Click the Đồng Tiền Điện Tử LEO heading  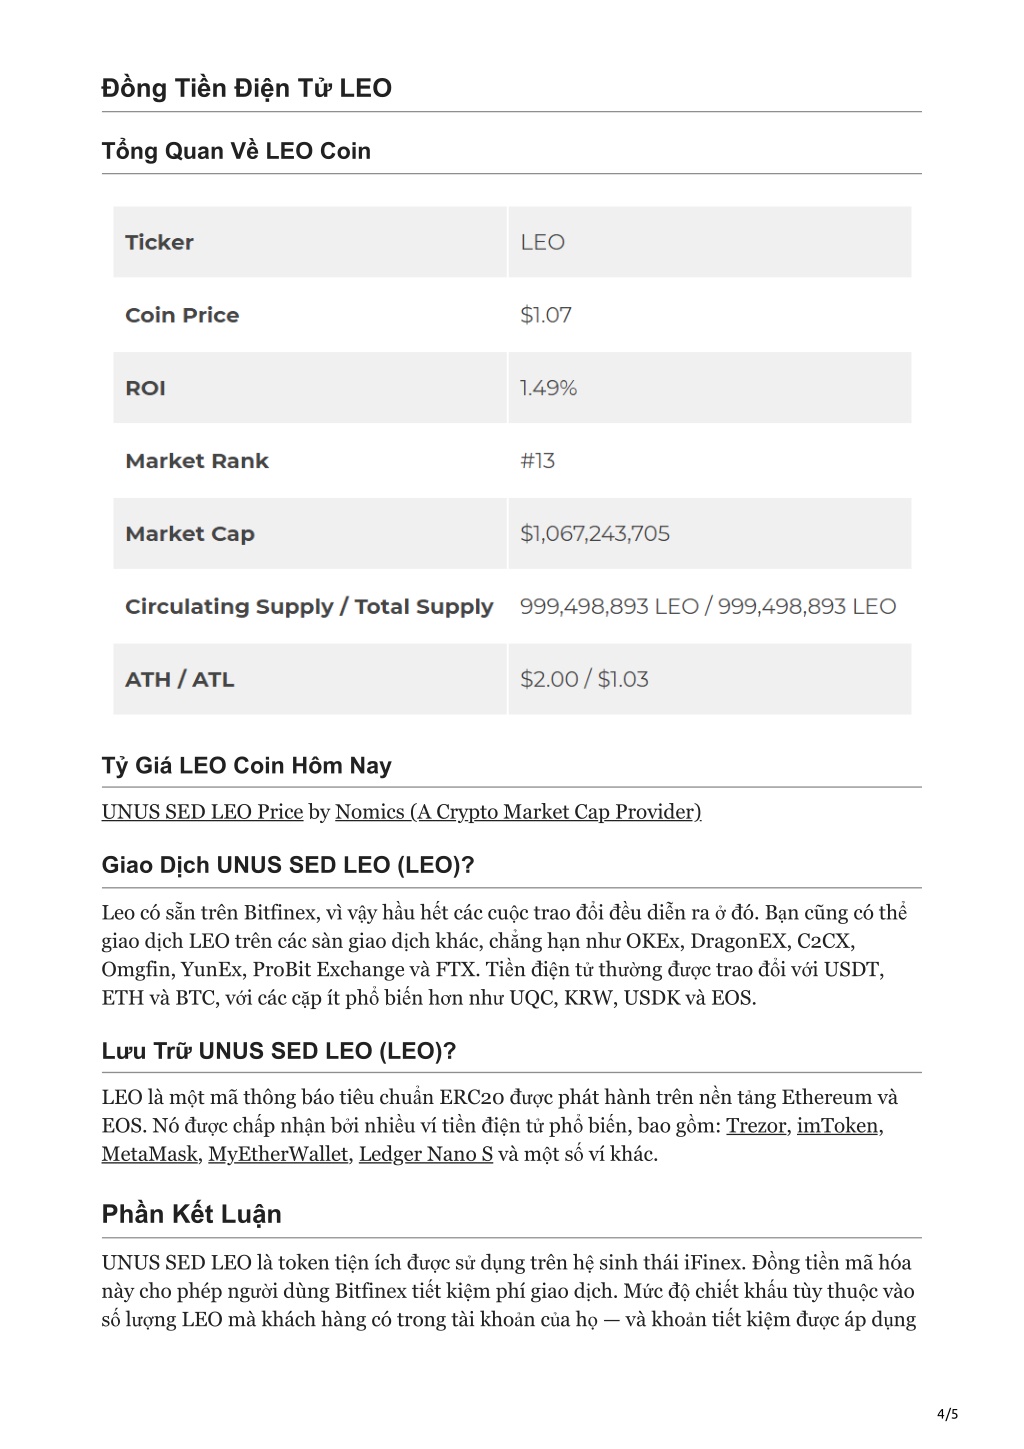(x=247, y=88)
